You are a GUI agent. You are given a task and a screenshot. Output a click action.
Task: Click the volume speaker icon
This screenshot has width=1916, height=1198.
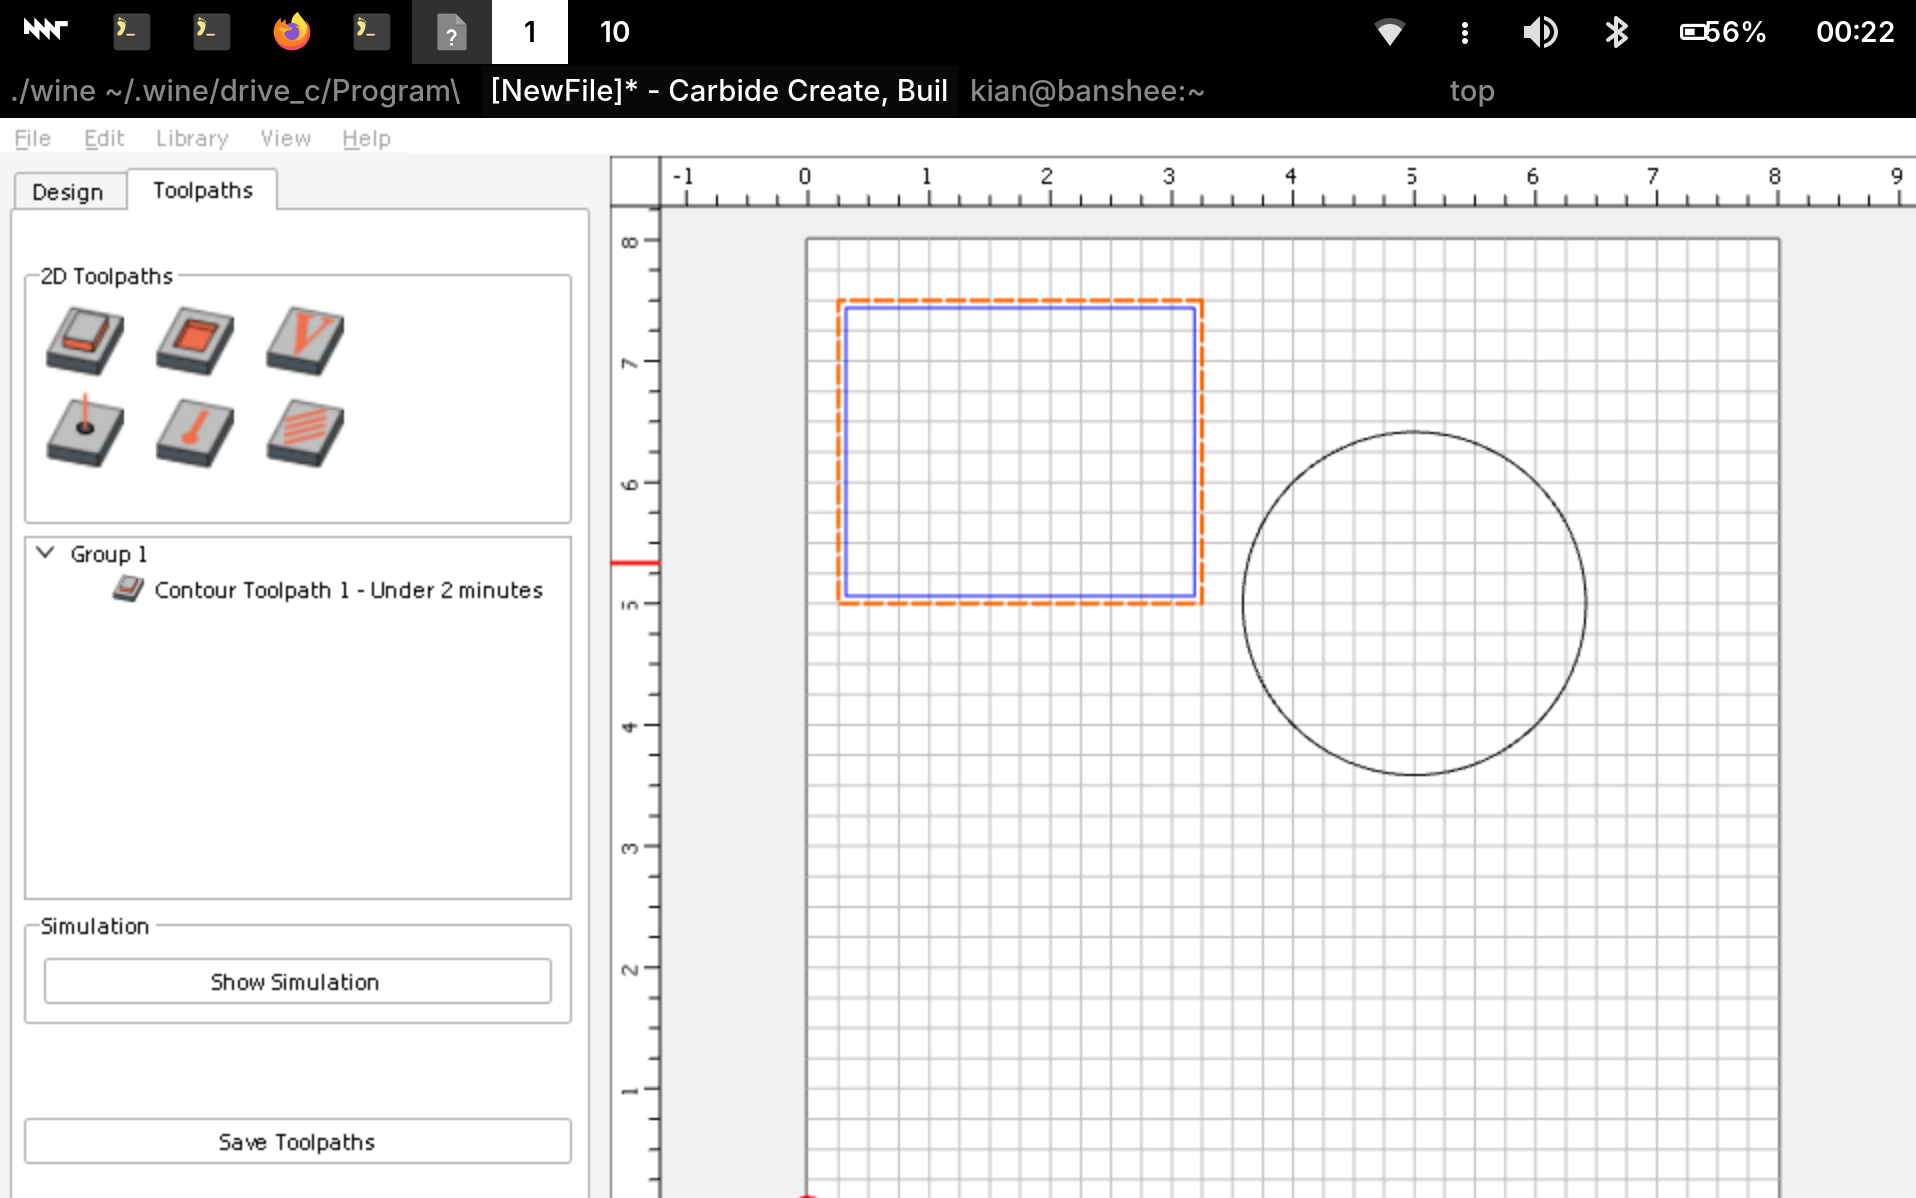pyautogui.click(x=1539, y=32)
